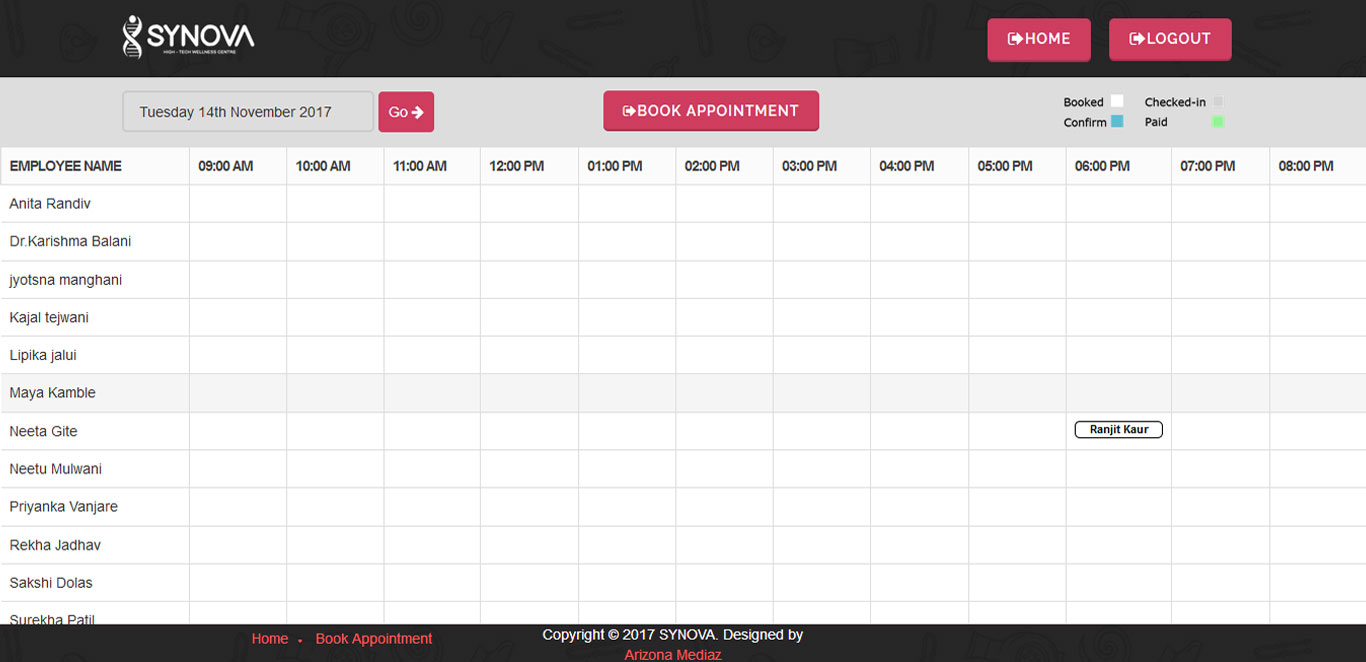Click the 06:00 PM column header

[x=1102, y=166]
